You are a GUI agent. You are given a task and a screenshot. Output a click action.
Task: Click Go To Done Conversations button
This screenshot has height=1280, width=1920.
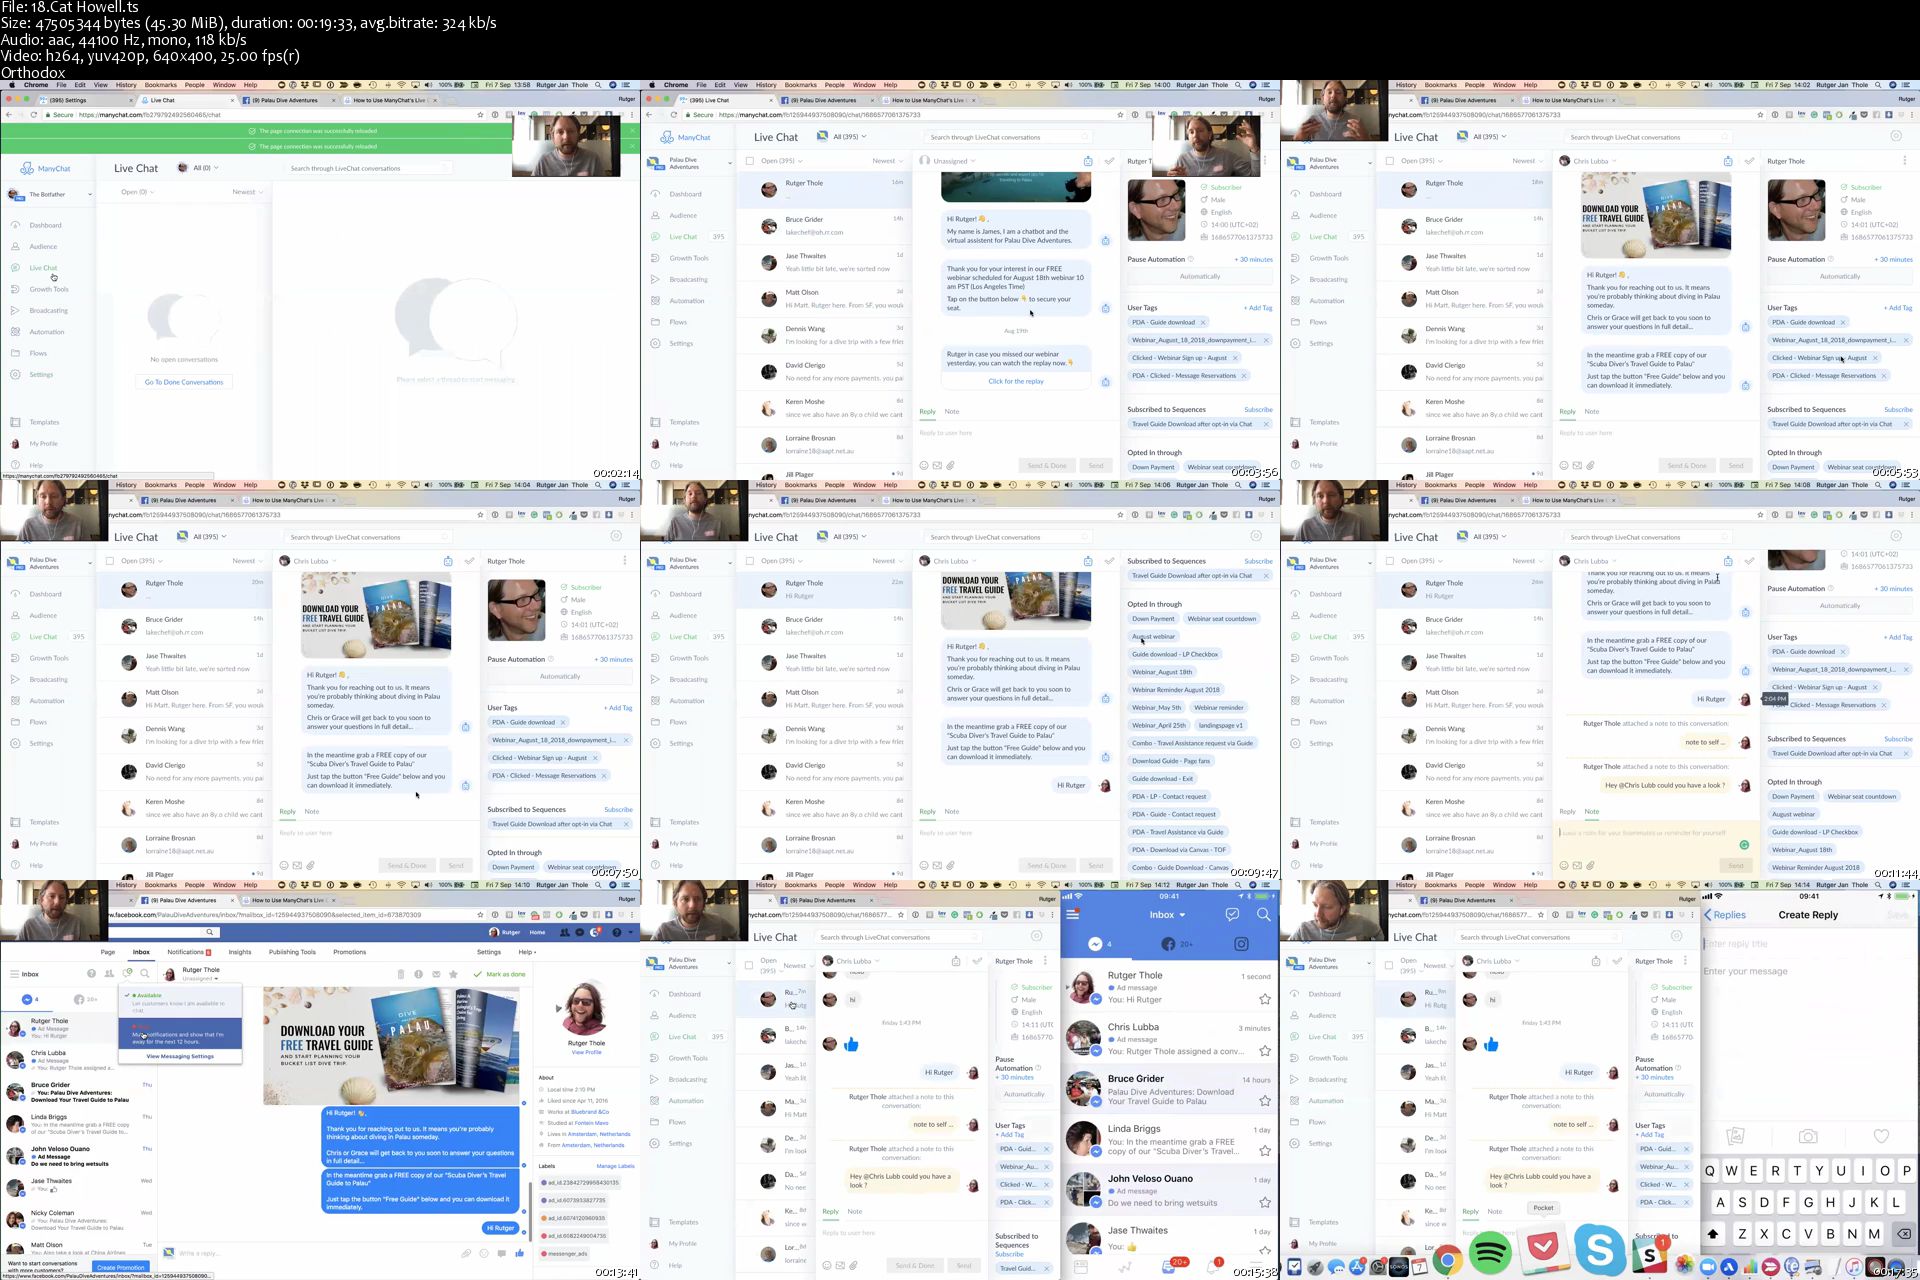click(x=184, y=382)
